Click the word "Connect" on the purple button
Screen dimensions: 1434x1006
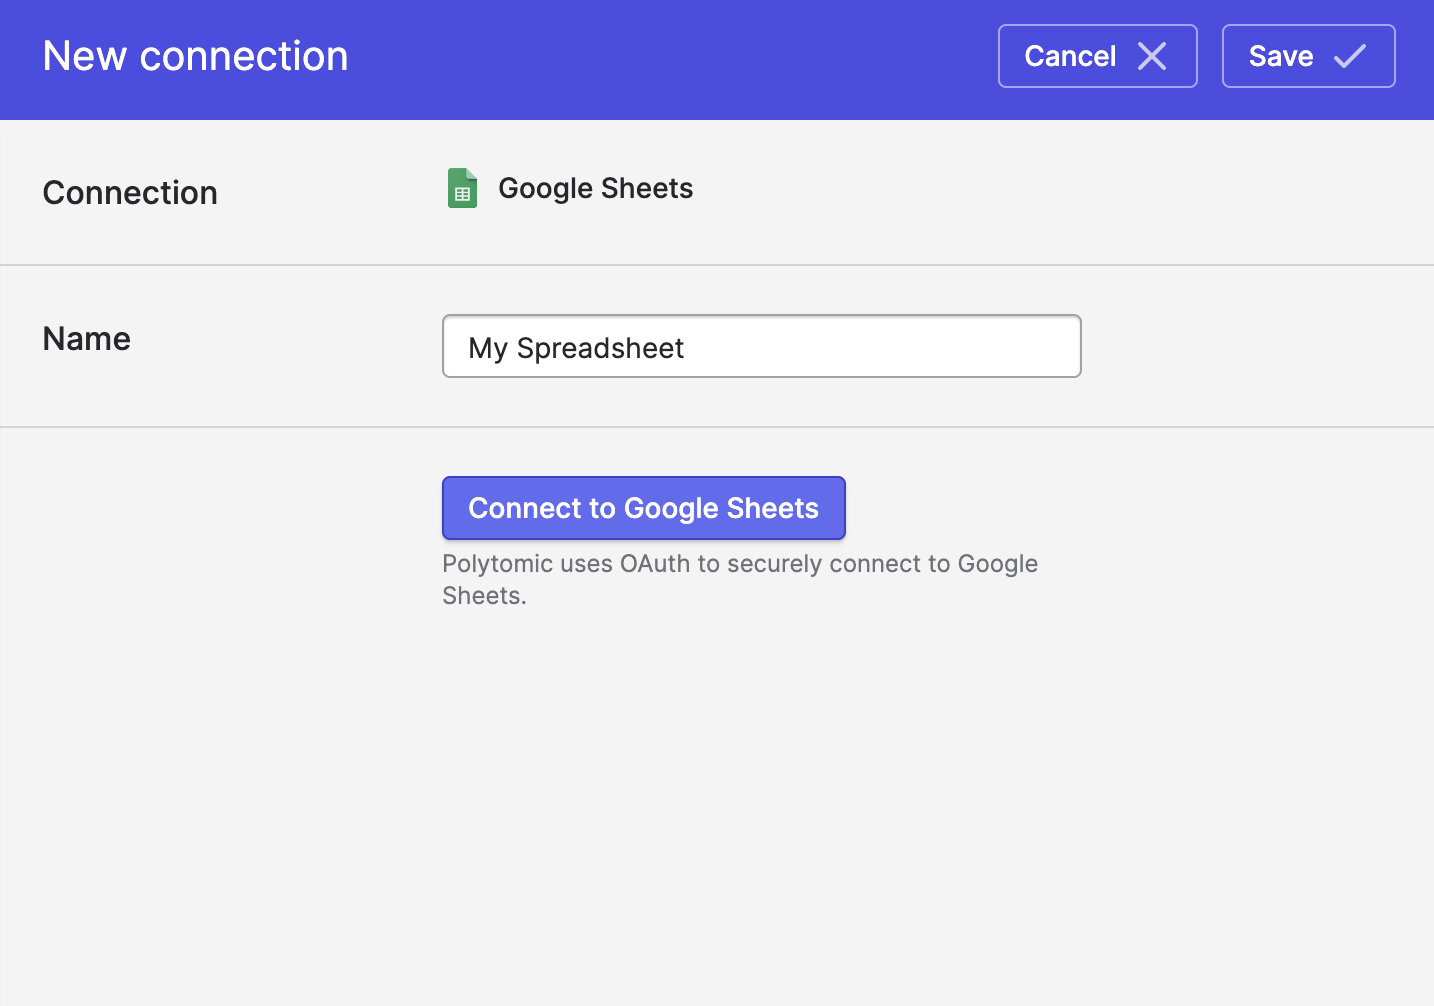(x=526, y=508)
